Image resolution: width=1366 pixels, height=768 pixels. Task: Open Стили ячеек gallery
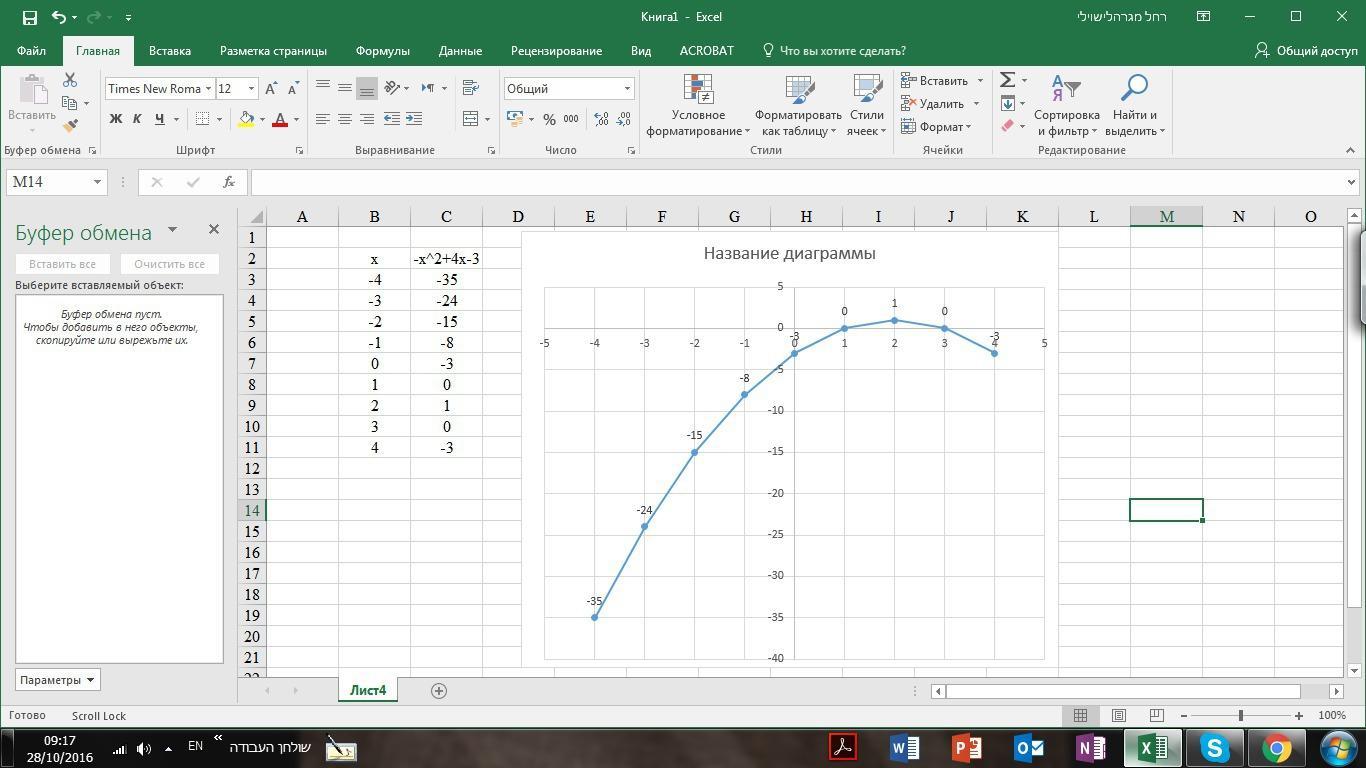click(867, 105)
